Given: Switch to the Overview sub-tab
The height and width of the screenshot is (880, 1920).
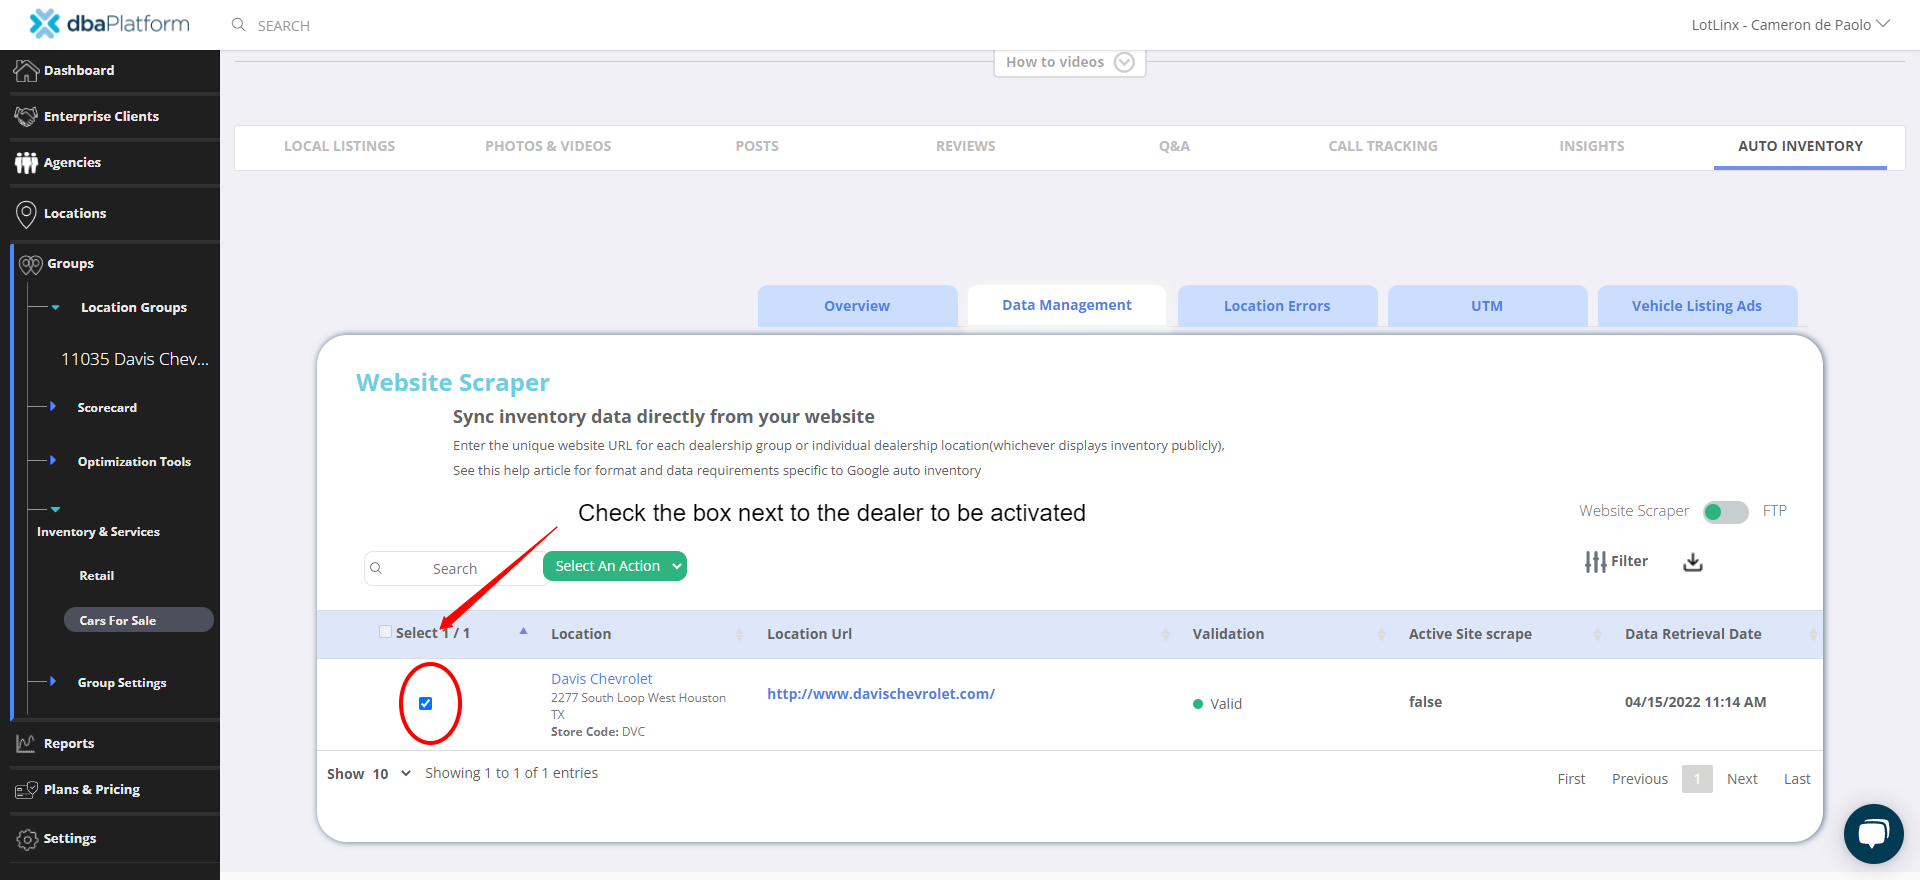Looking at the screenshot, I should pyautogui.click(x=857, y=306).
